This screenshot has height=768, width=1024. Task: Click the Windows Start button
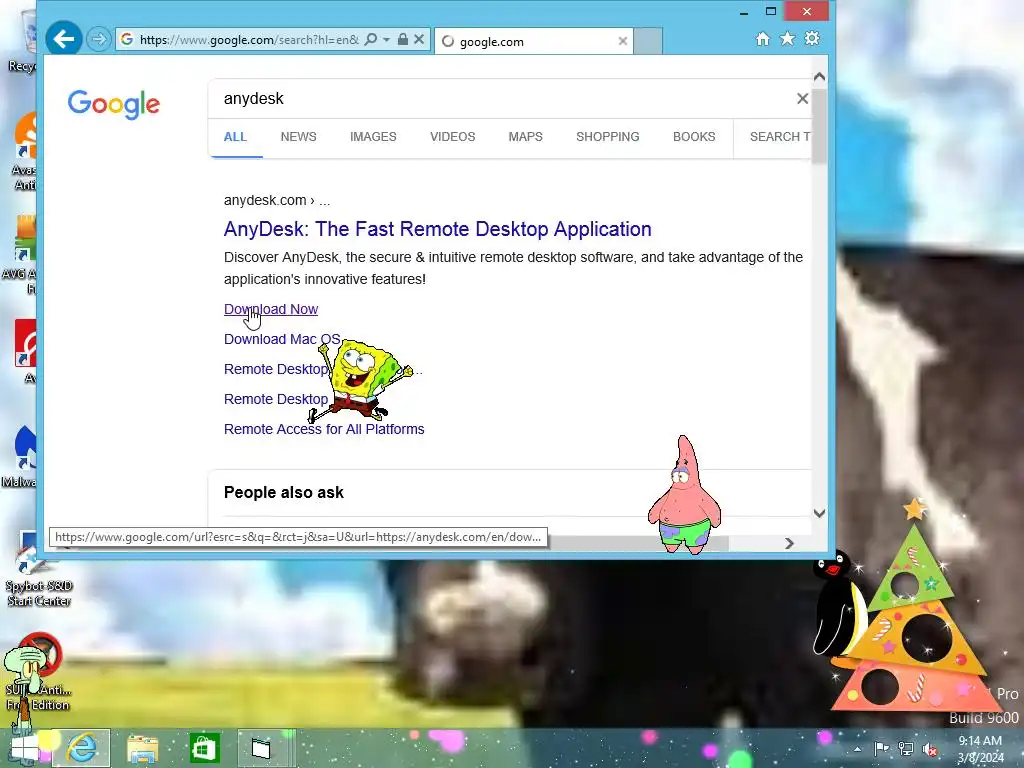coord(25,749)
